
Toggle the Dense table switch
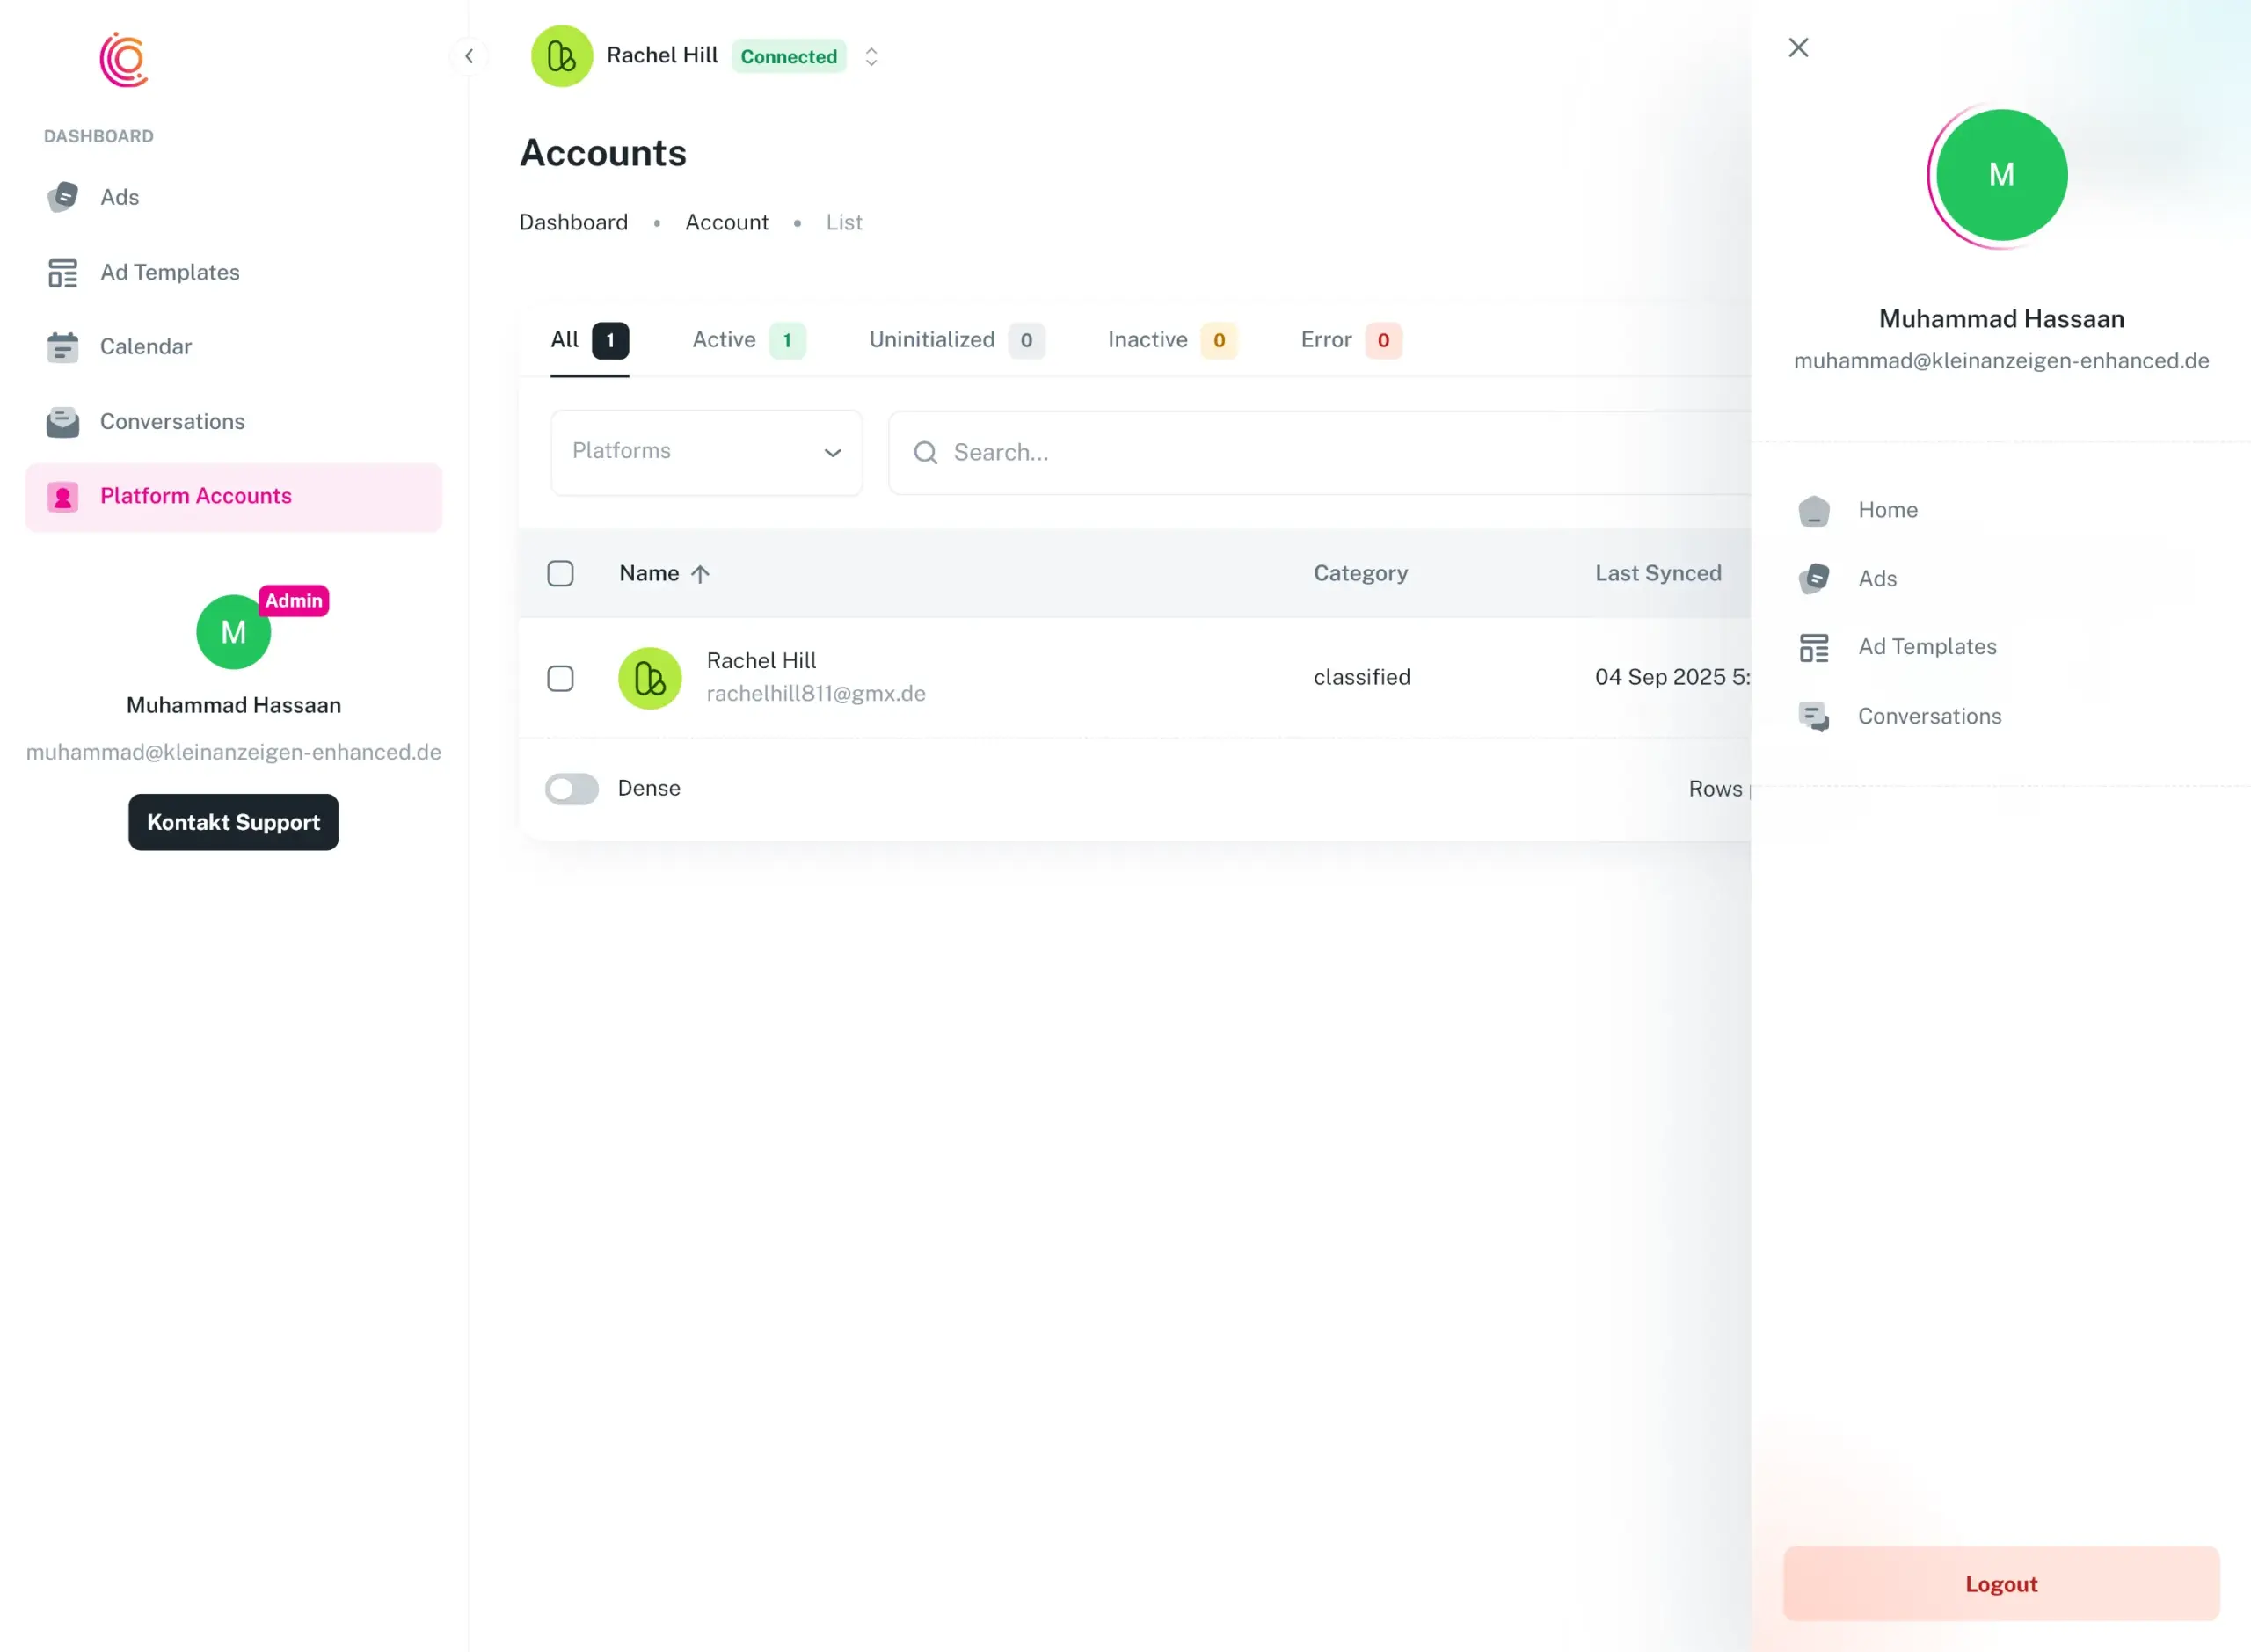[571, 789]
